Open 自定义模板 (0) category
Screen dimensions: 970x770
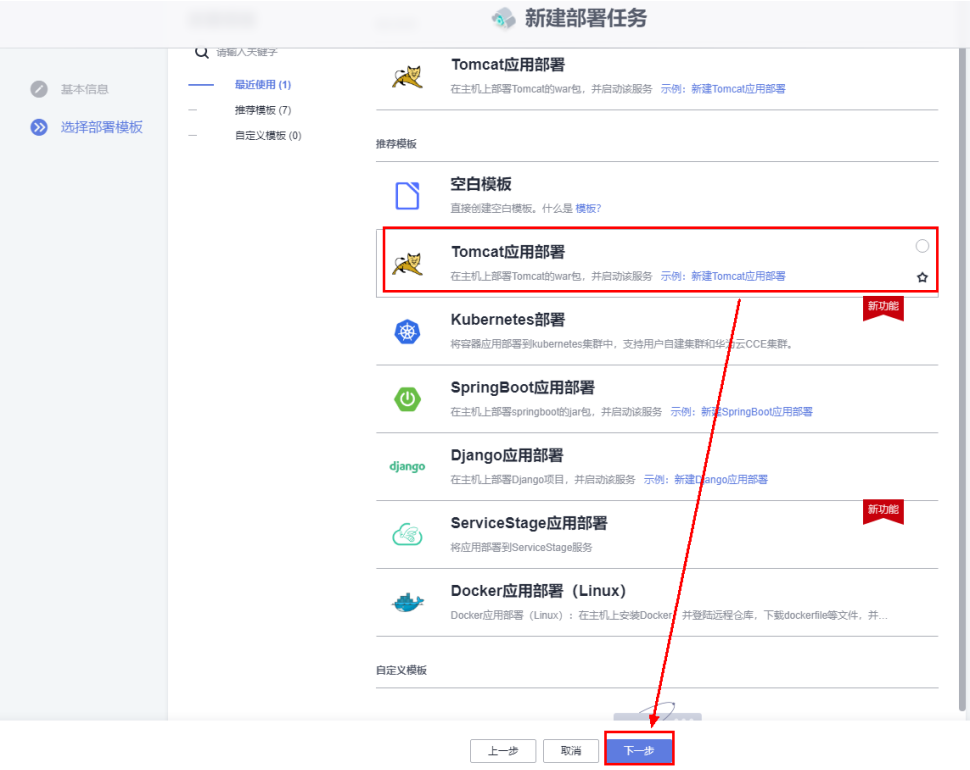pyautogui.click(x=268, y=135)
